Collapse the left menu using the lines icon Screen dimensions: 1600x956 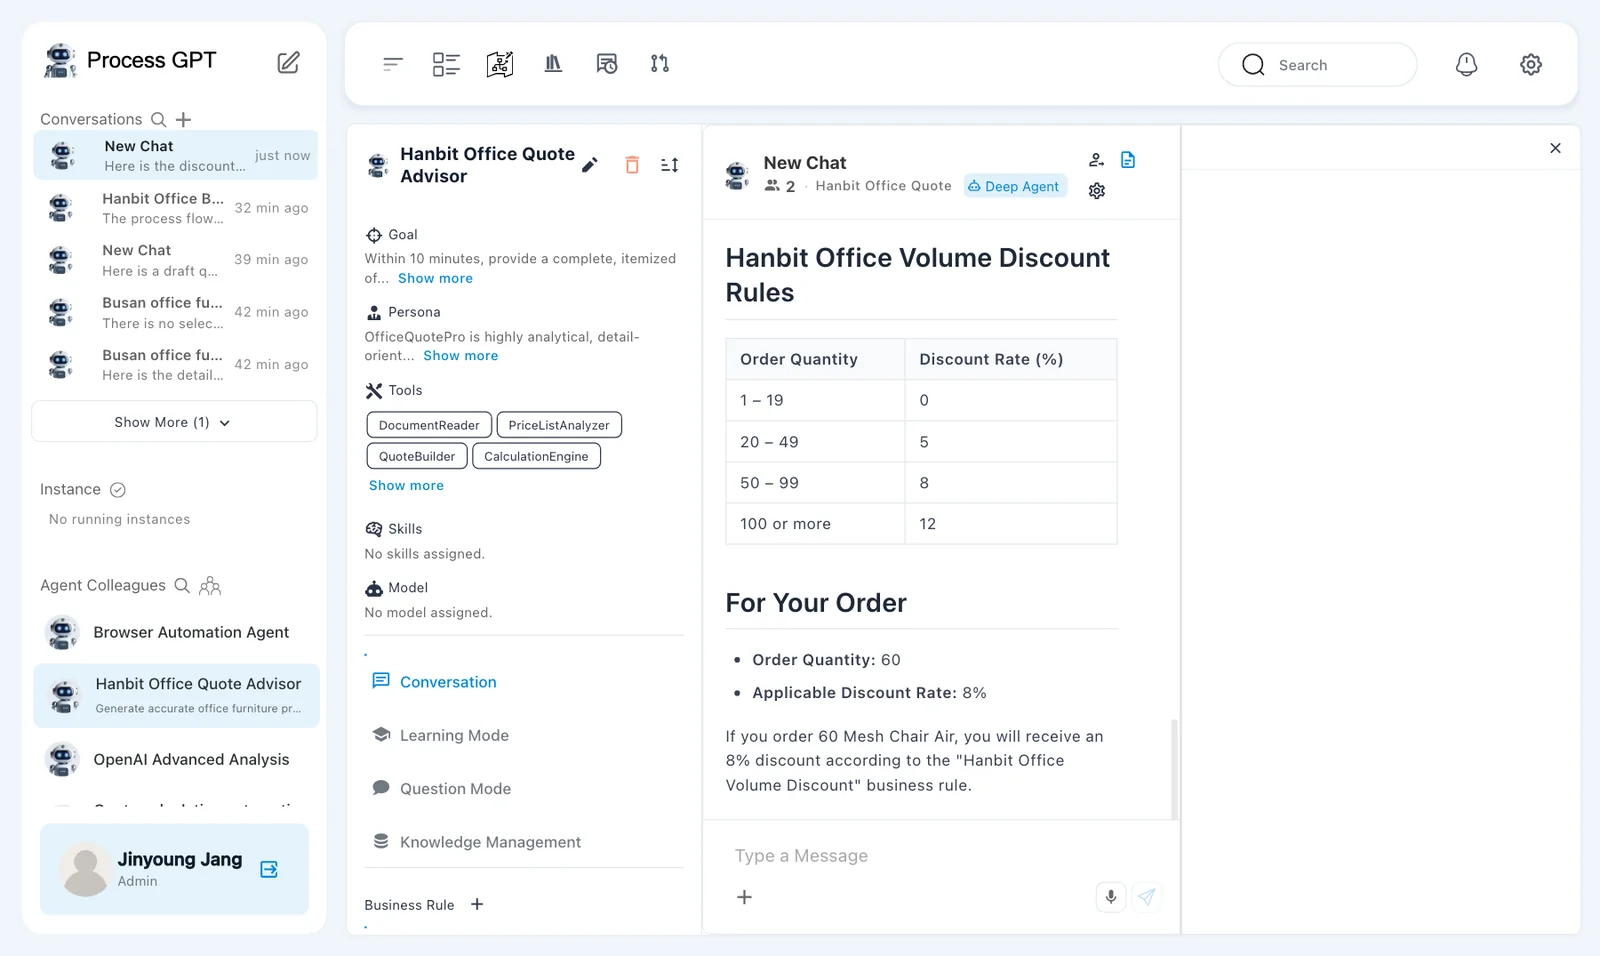[393, 64]
